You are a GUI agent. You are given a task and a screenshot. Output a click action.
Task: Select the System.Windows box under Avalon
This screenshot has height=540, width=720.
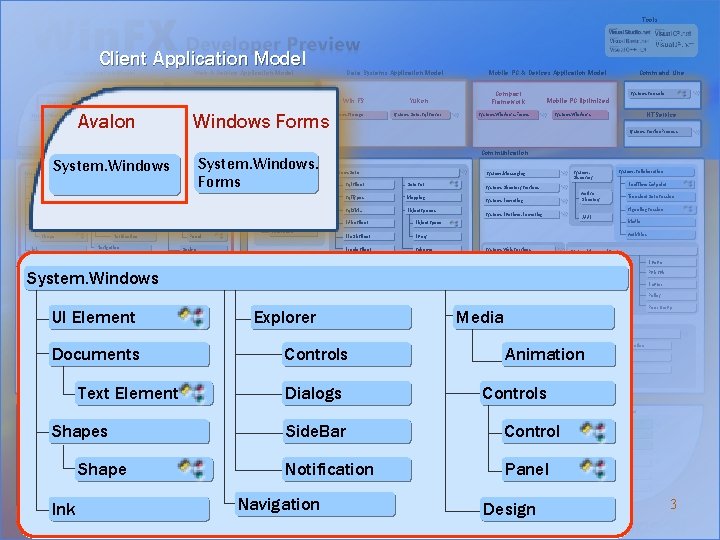114,175
